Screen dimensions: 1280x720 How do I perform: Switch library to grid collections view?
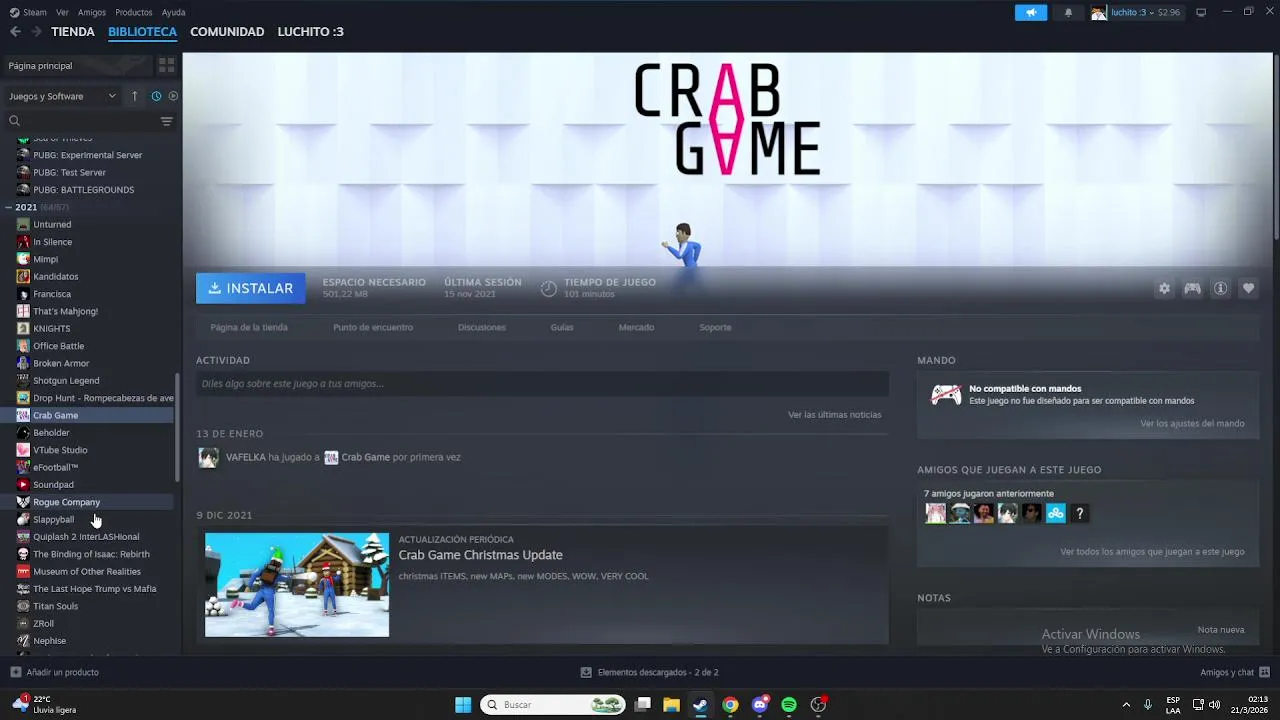click(x=166, y=65)
